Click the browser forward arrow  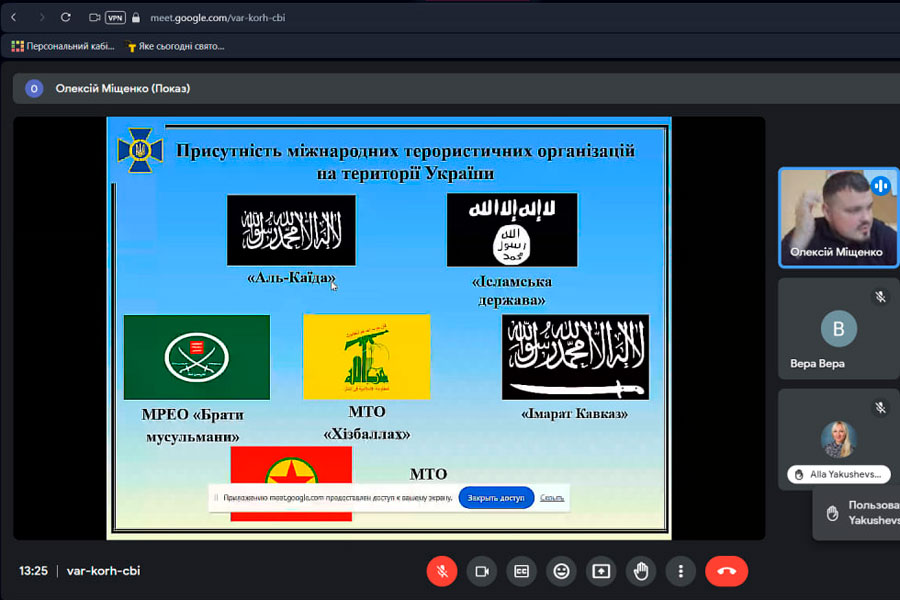pyautogui.click(x=41, y=17)
